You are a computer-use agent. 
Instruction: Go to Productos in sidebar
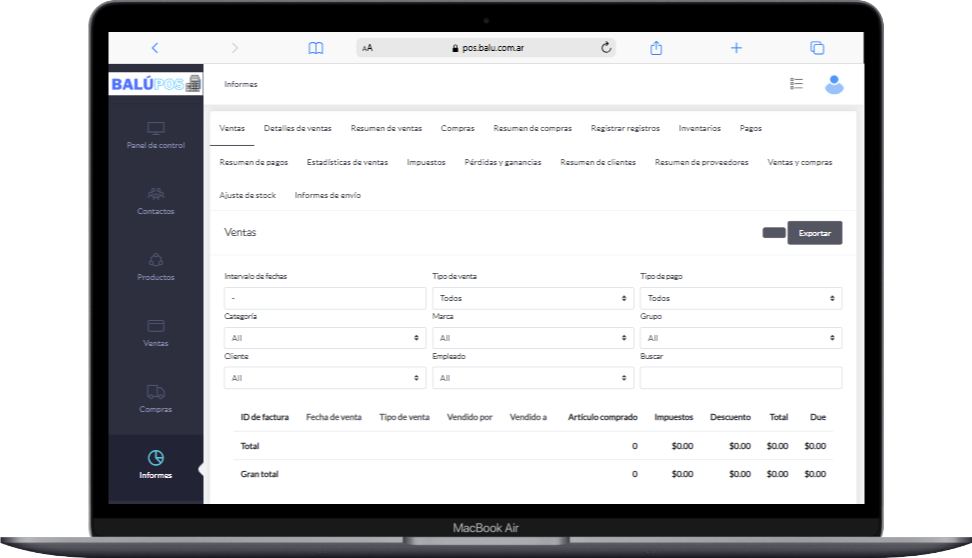tap(155, 260)
